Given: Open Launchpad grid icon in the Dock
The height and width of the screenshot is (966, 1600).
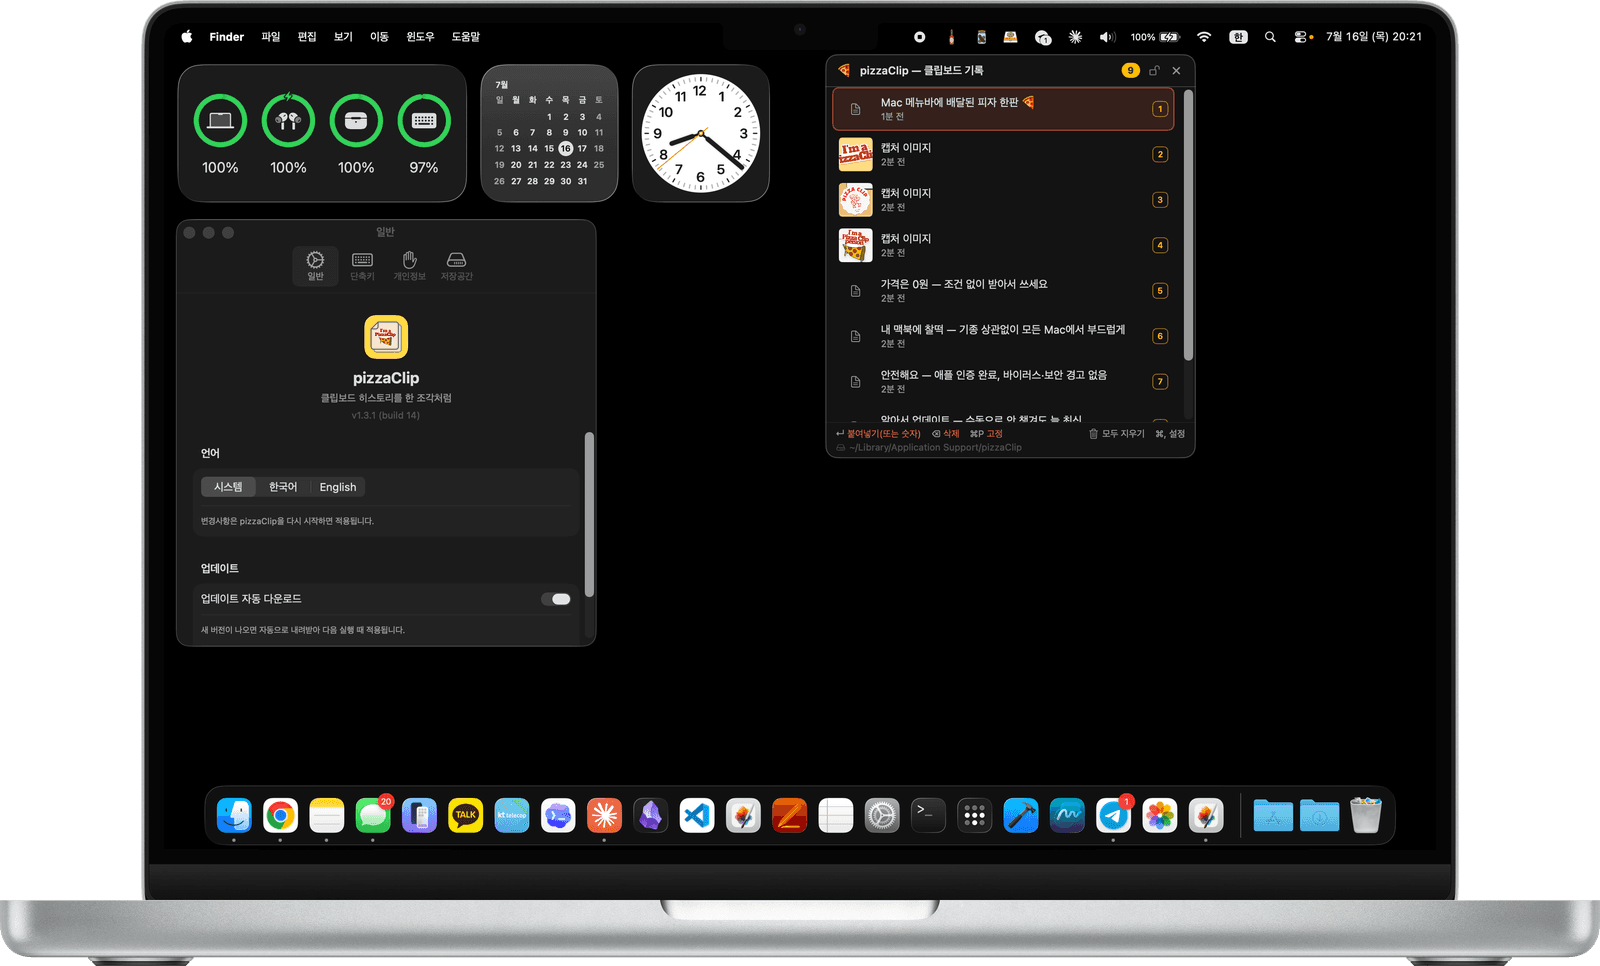Looking at the screenshot, I should [974, 816].
